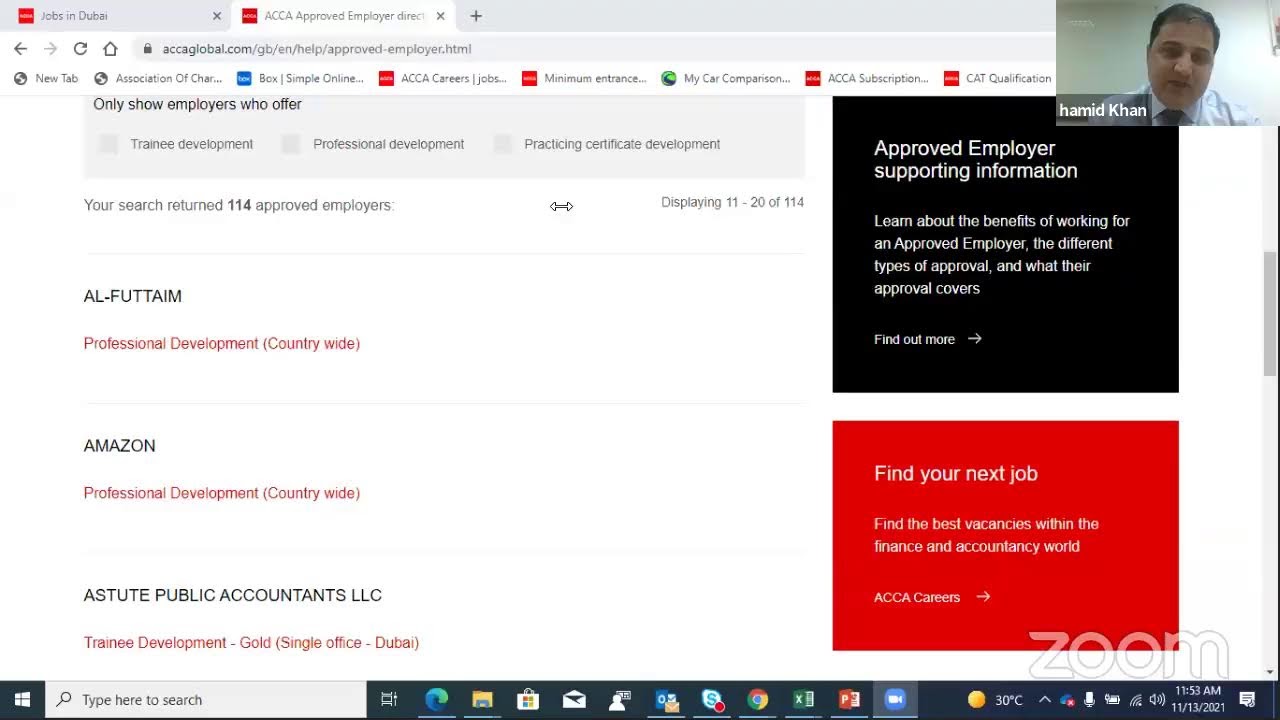This screenshot has height=720, width=1280.
Task: Open Windows Start menu
Action: pos(23,699)
